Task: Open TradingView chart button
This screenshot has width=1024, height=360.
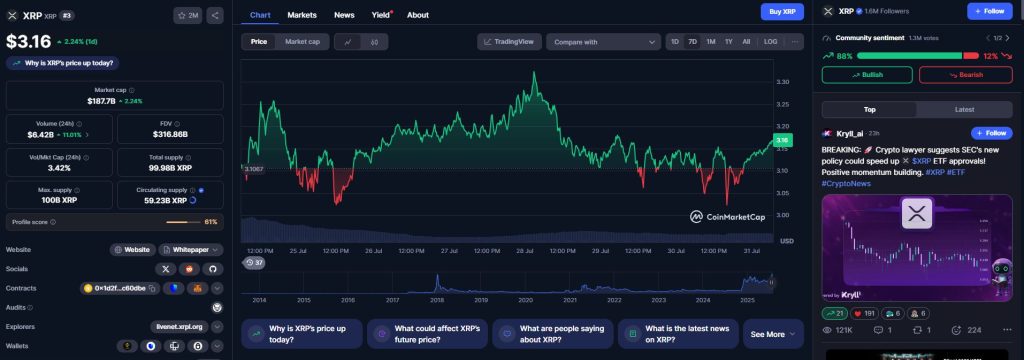Action: (509, 42)
